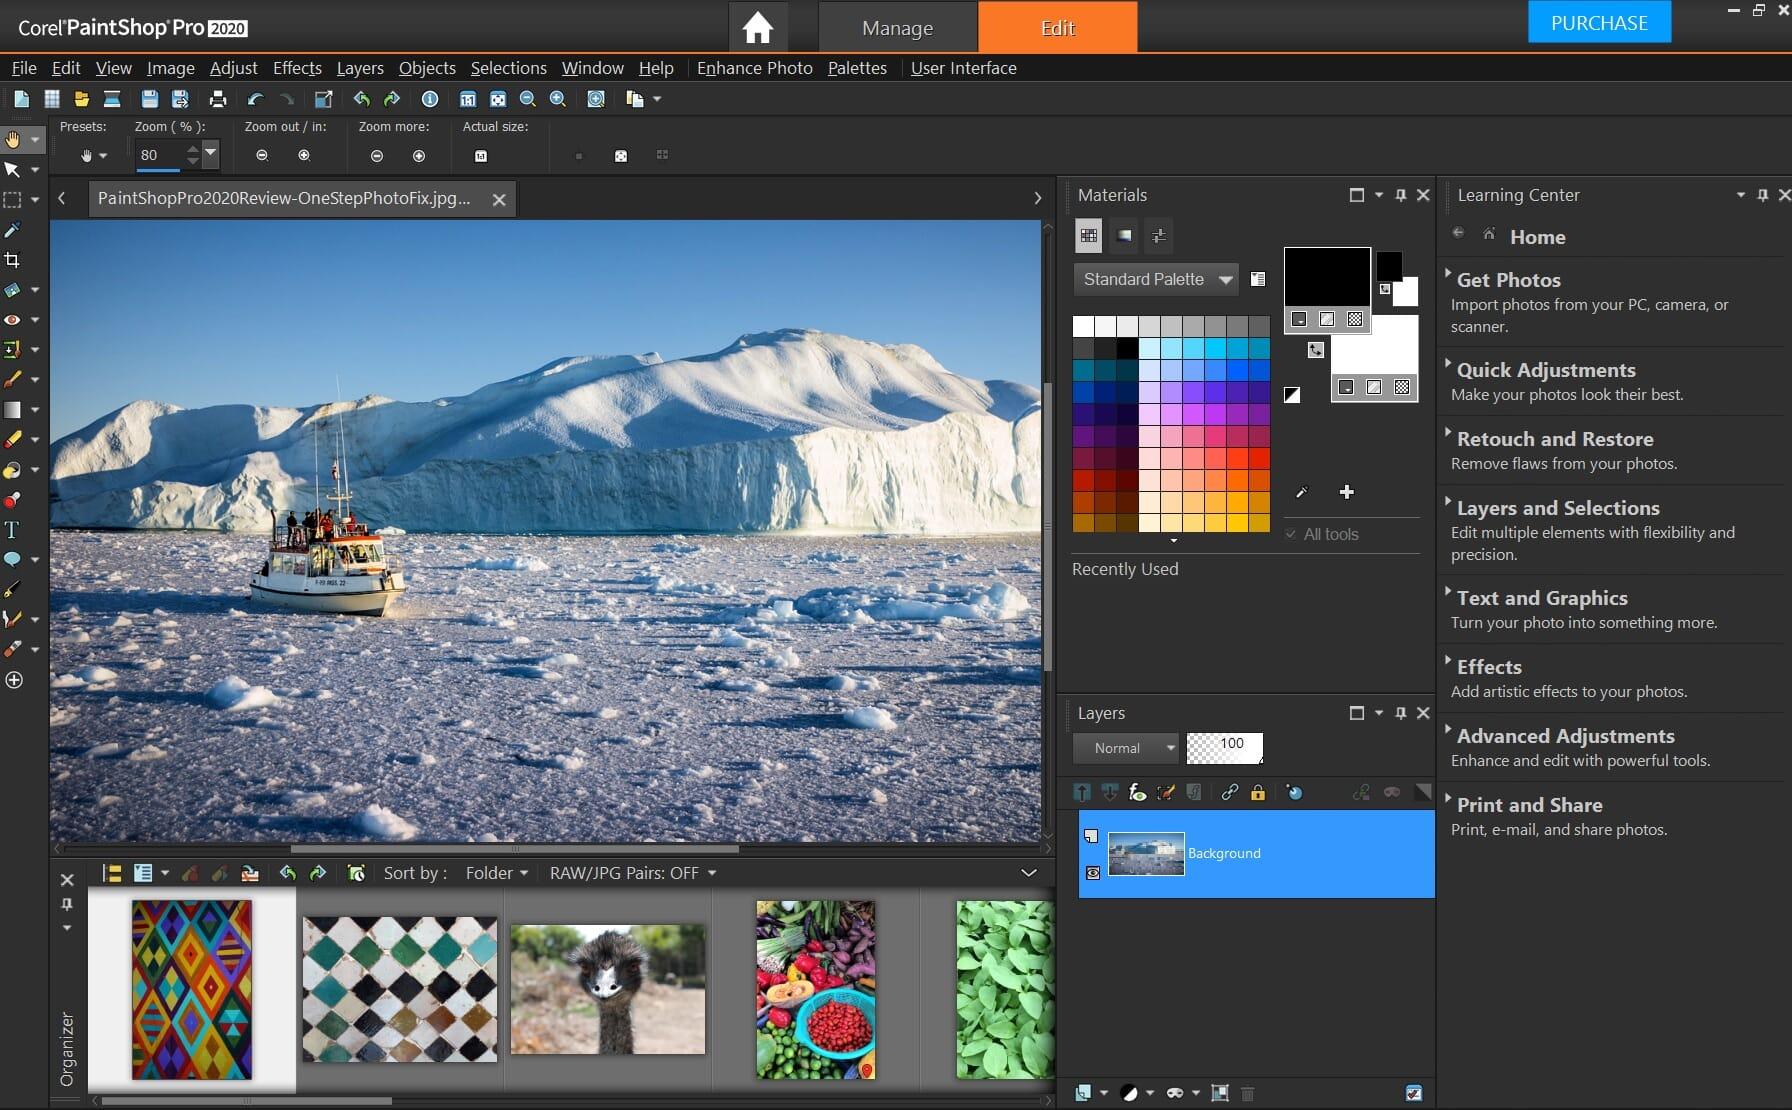The height and width of the screenshot is (1110, 1792).
Task: Select the Red Eye removal tool
Action: (13, 319)
